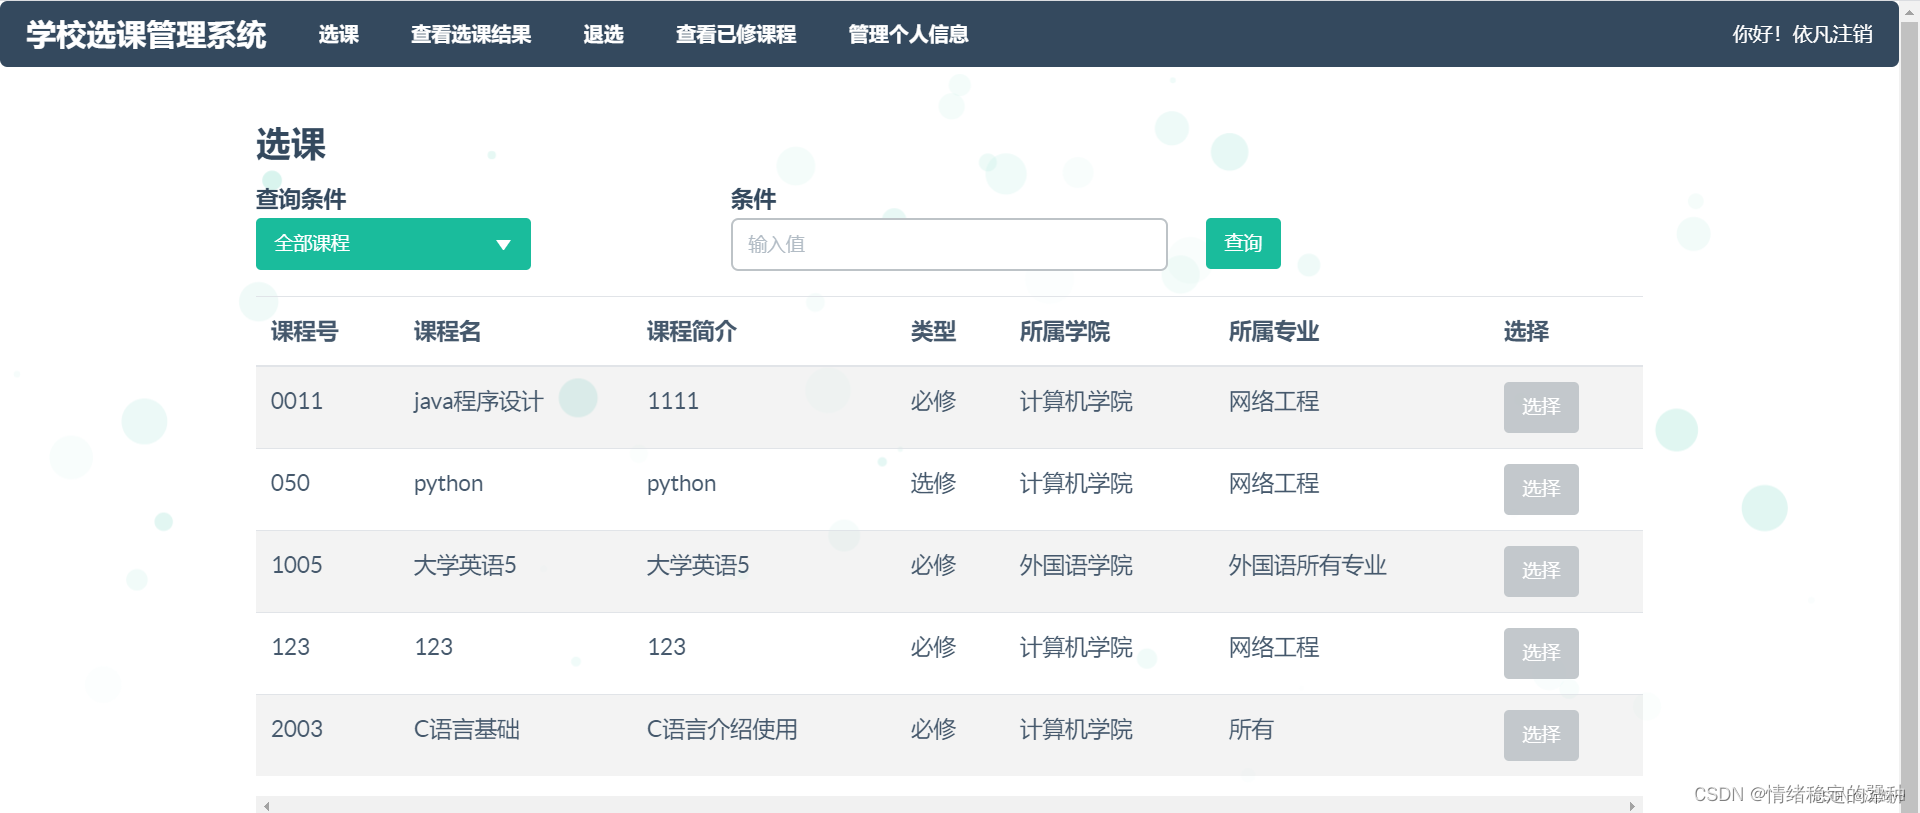Click the 课程名 column header
The height and width of the screenshot is (813, 1920).
click(448, 331)
